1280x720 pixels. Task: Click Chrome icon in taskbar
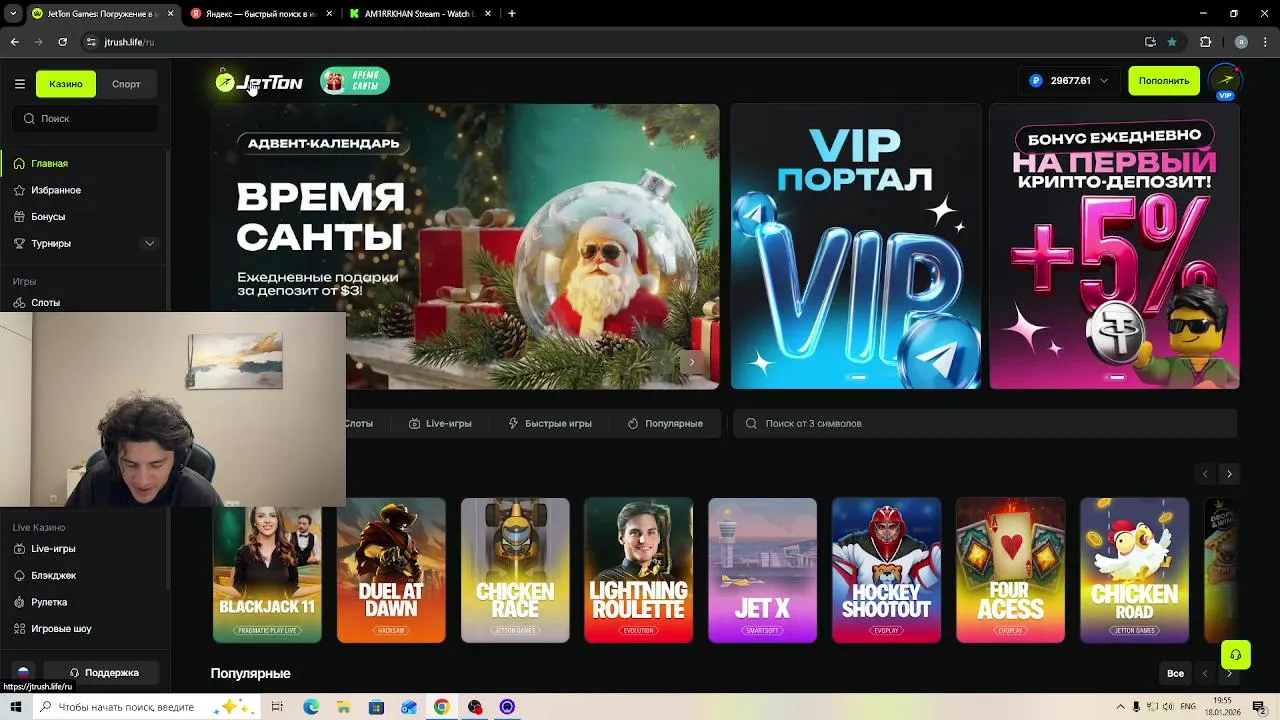(441, 707)
